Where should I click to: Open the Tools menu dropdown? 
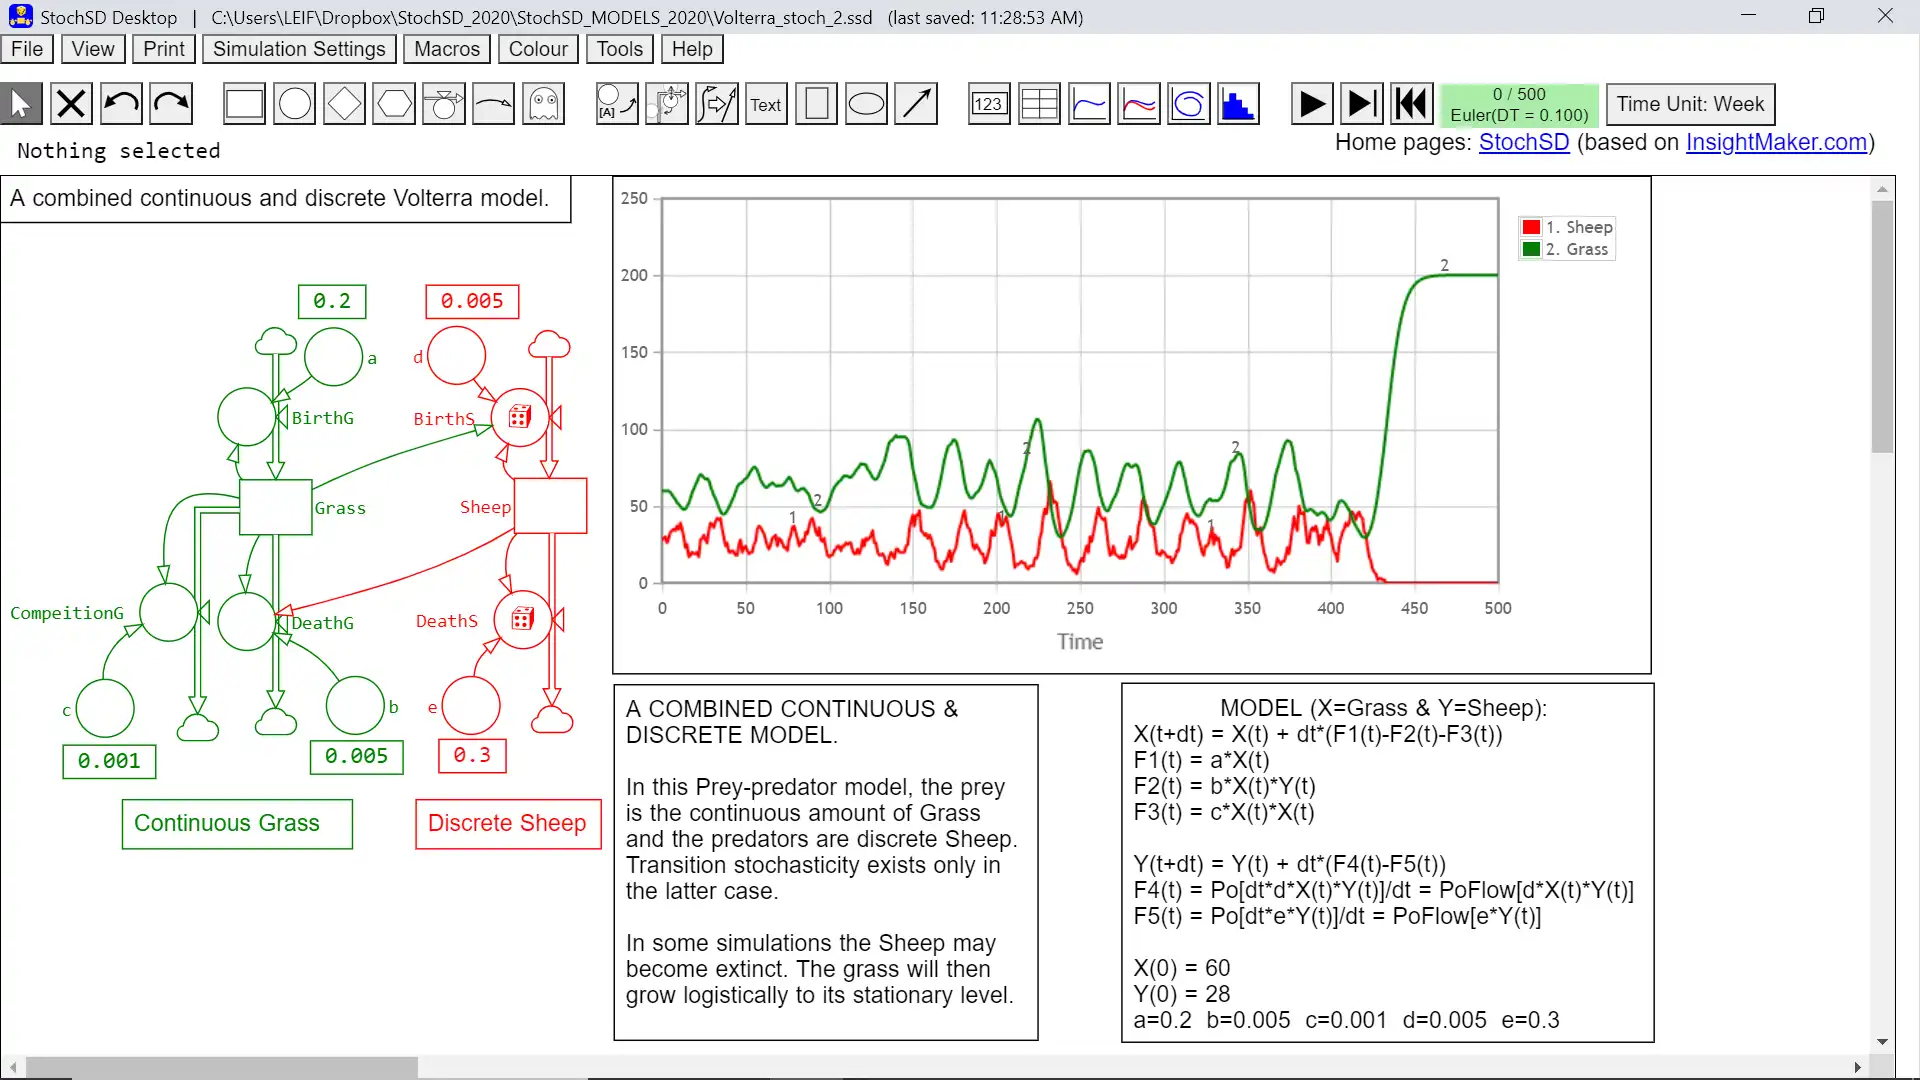pyautogui.click(x=618, y=49)
